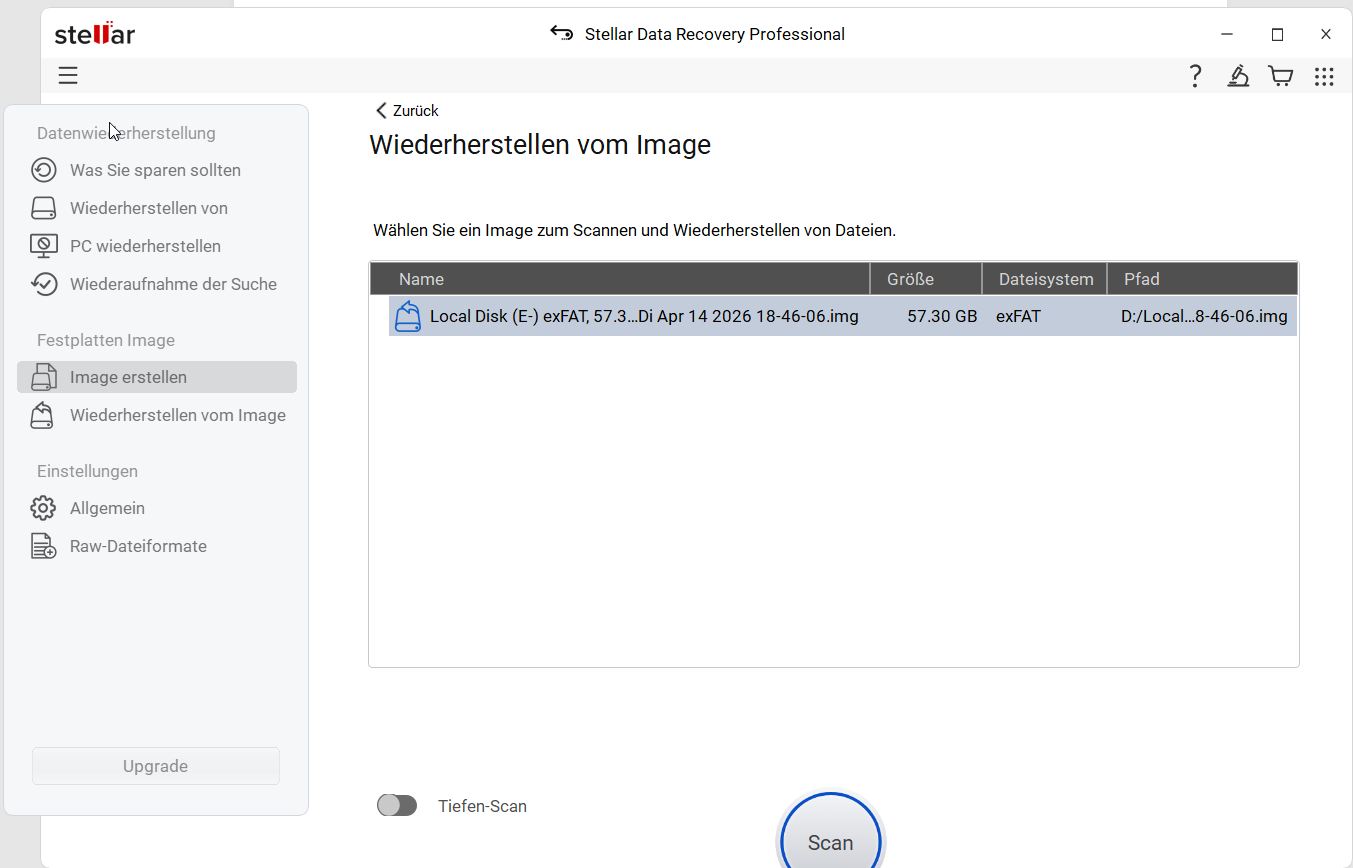The width and height of the screenshot is (1353, 868).
Task: Sort by the Dateisystem column header
Action: (1046, 279)
